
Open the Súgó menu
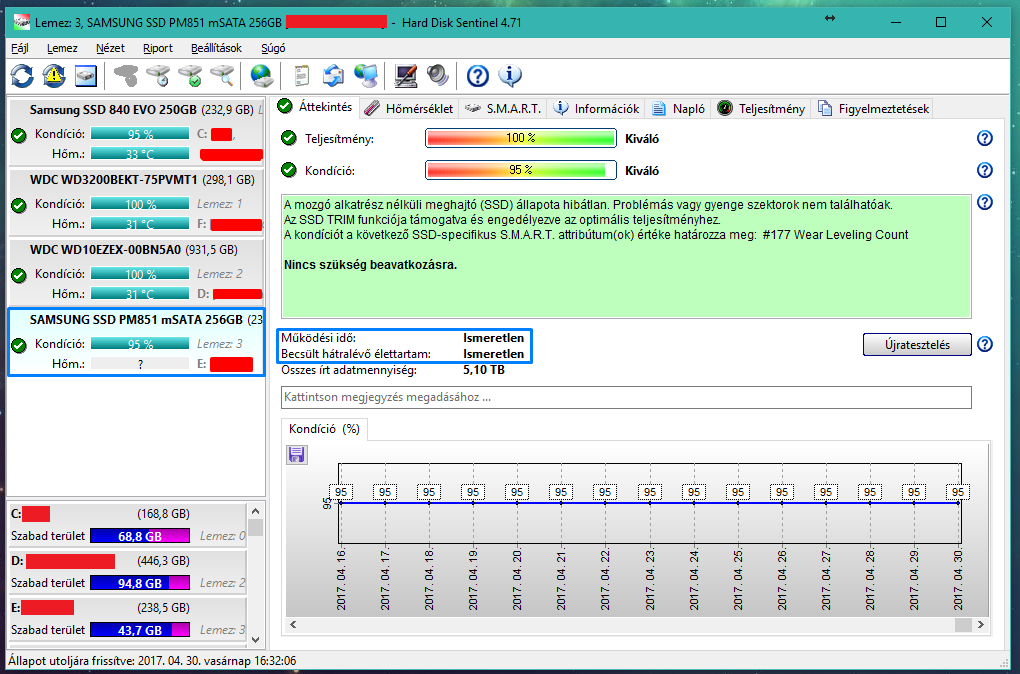(273, 48)
